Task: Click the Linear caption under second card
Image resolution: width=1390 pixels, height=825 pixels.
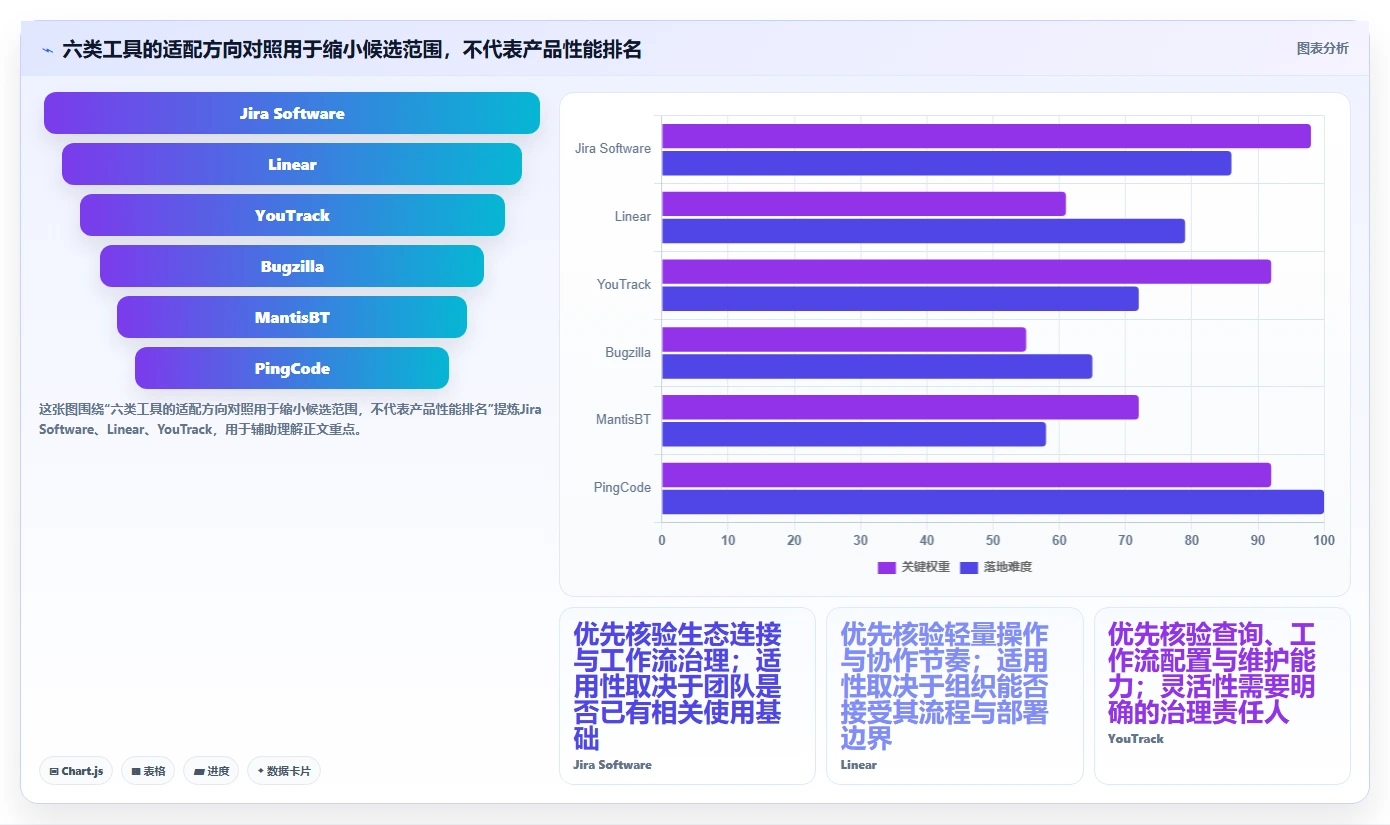Action: [x=858, y=765]
